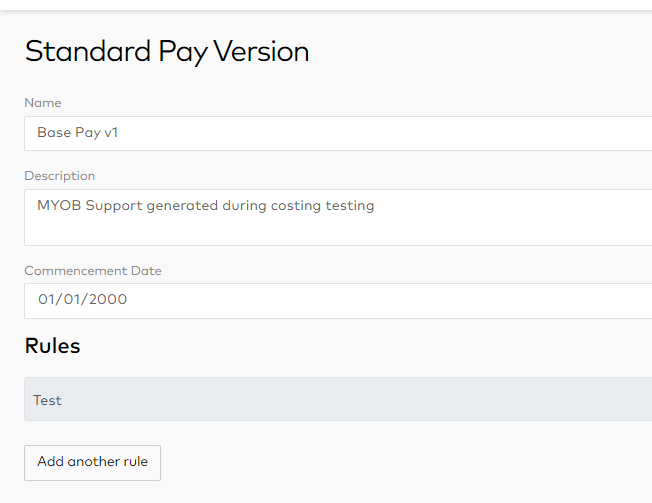Click empty space right of Base Pay v1
This screenshot has height=503, width=652.
coord(400,133)
